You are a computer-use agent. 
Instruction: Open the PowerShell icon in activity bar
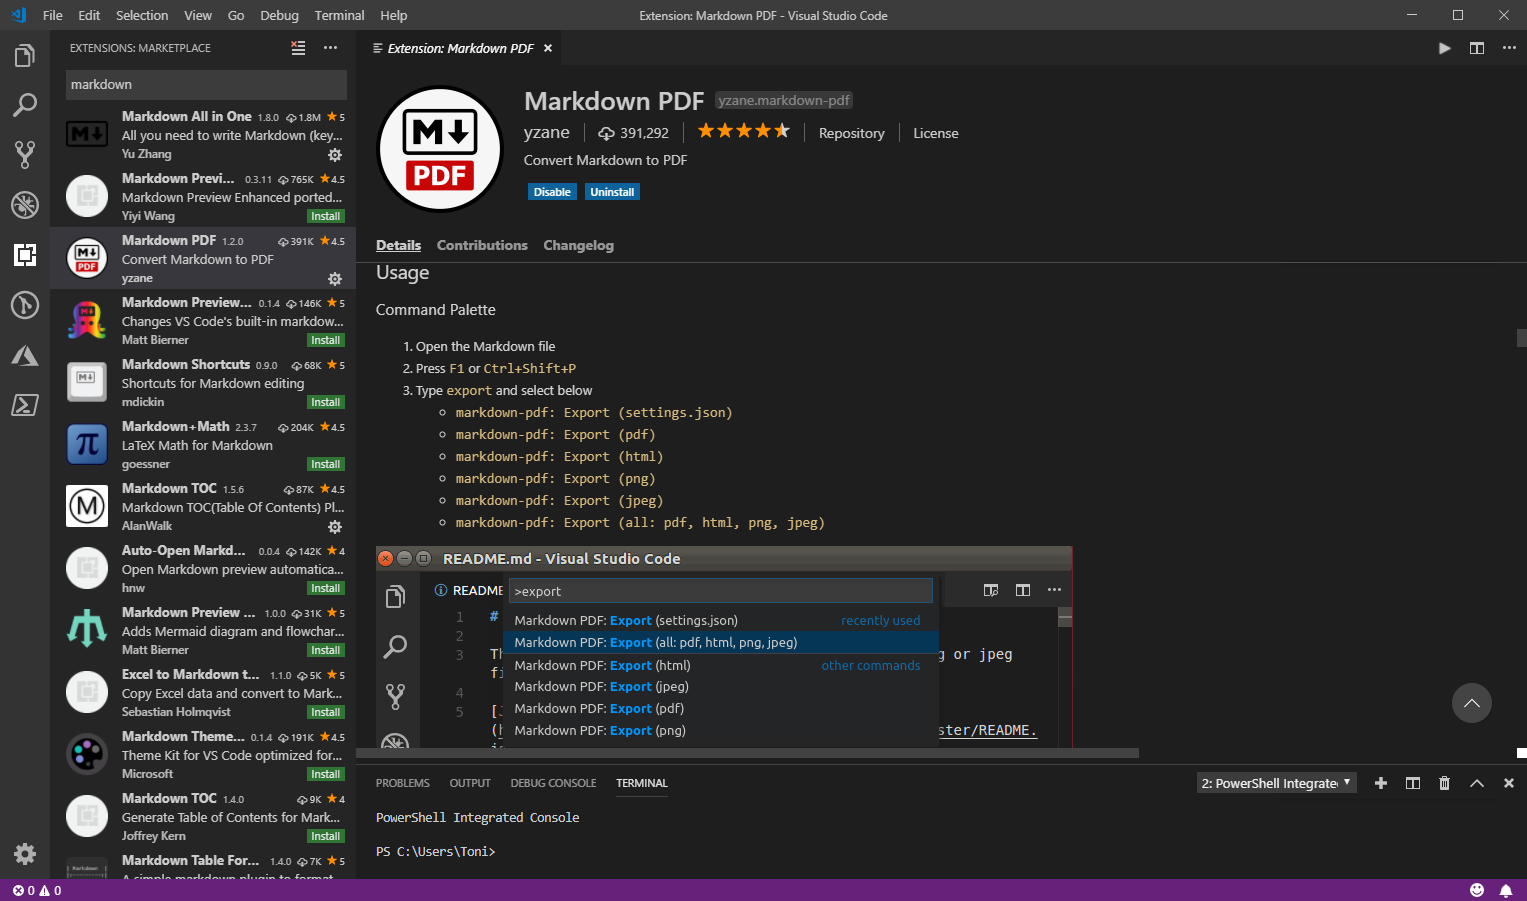coord(25,405)
